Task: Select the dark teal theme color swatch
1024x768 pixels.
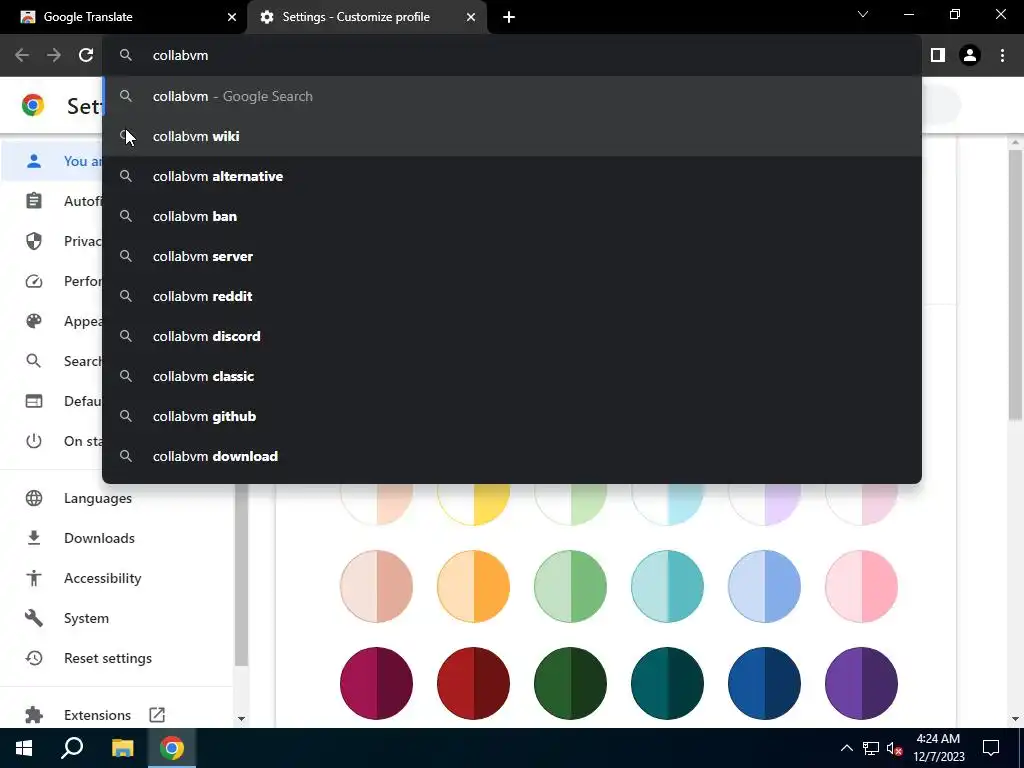Action: 667,683
